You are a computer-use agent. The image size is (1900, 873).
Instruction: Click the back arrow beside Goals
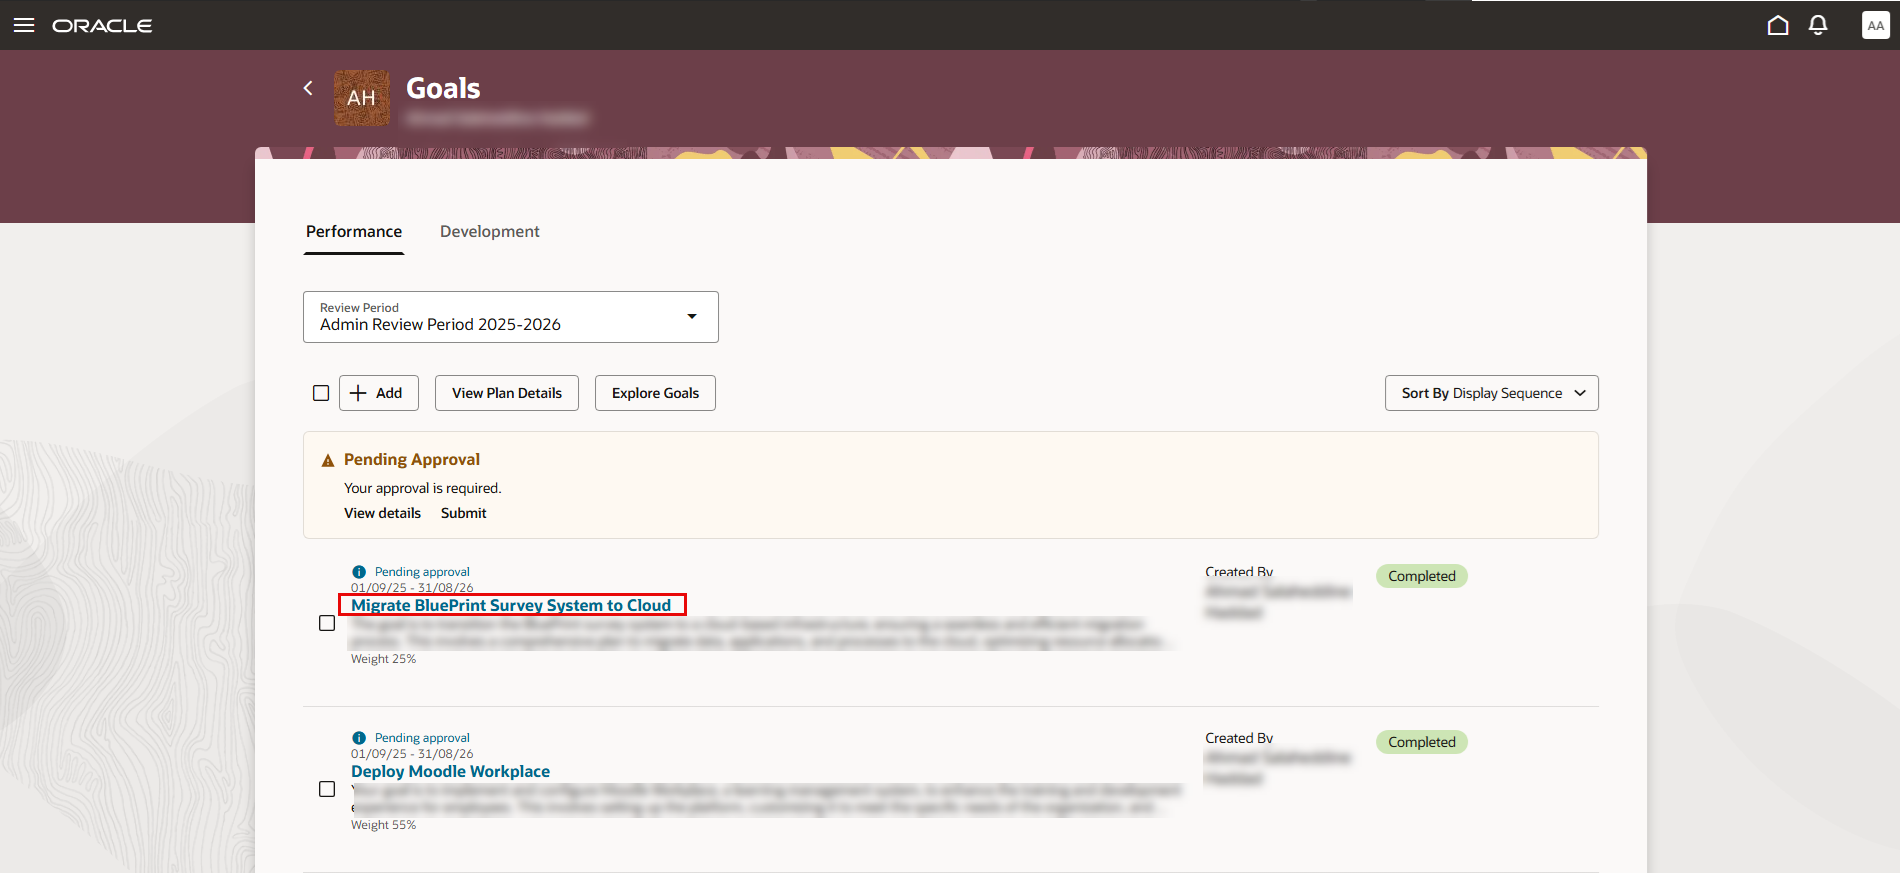click(x=308, y=88)
